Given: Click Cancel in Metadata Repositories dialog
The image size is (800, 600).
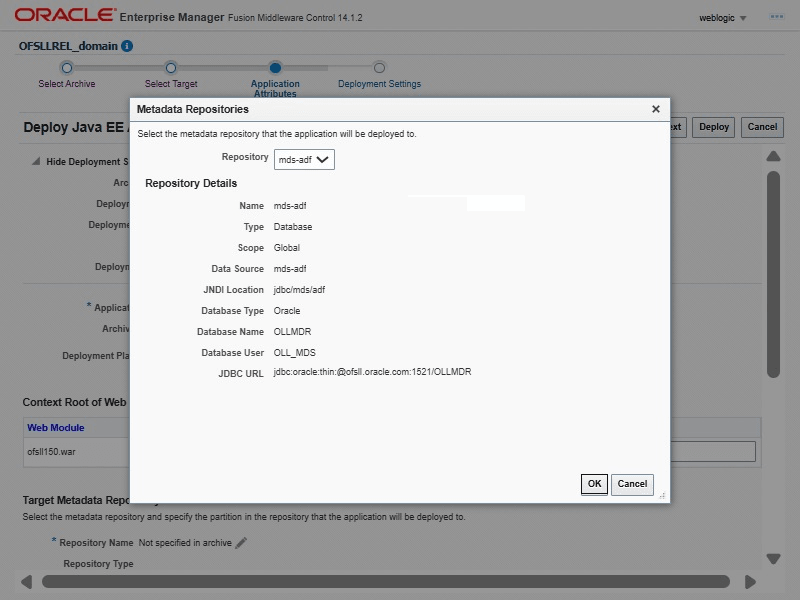Looking at the screenshot, I should coord(632,484).
